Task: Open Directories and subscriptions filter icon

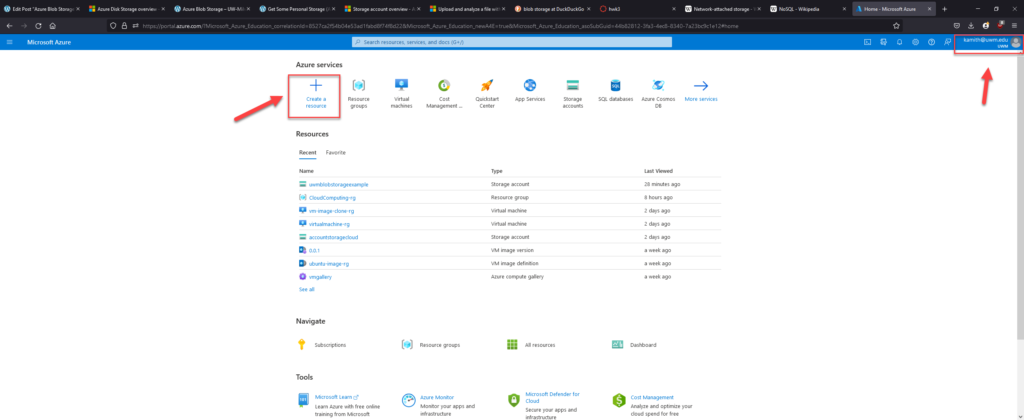Action: click(x=884, y=42)
